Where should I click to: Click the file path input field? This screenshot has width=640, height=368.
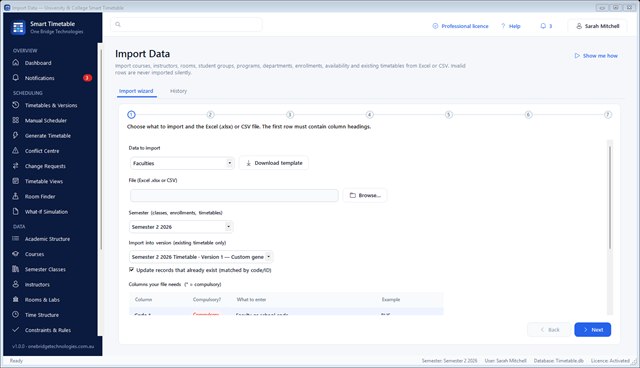pyautogui.click(x=234, y=195)
